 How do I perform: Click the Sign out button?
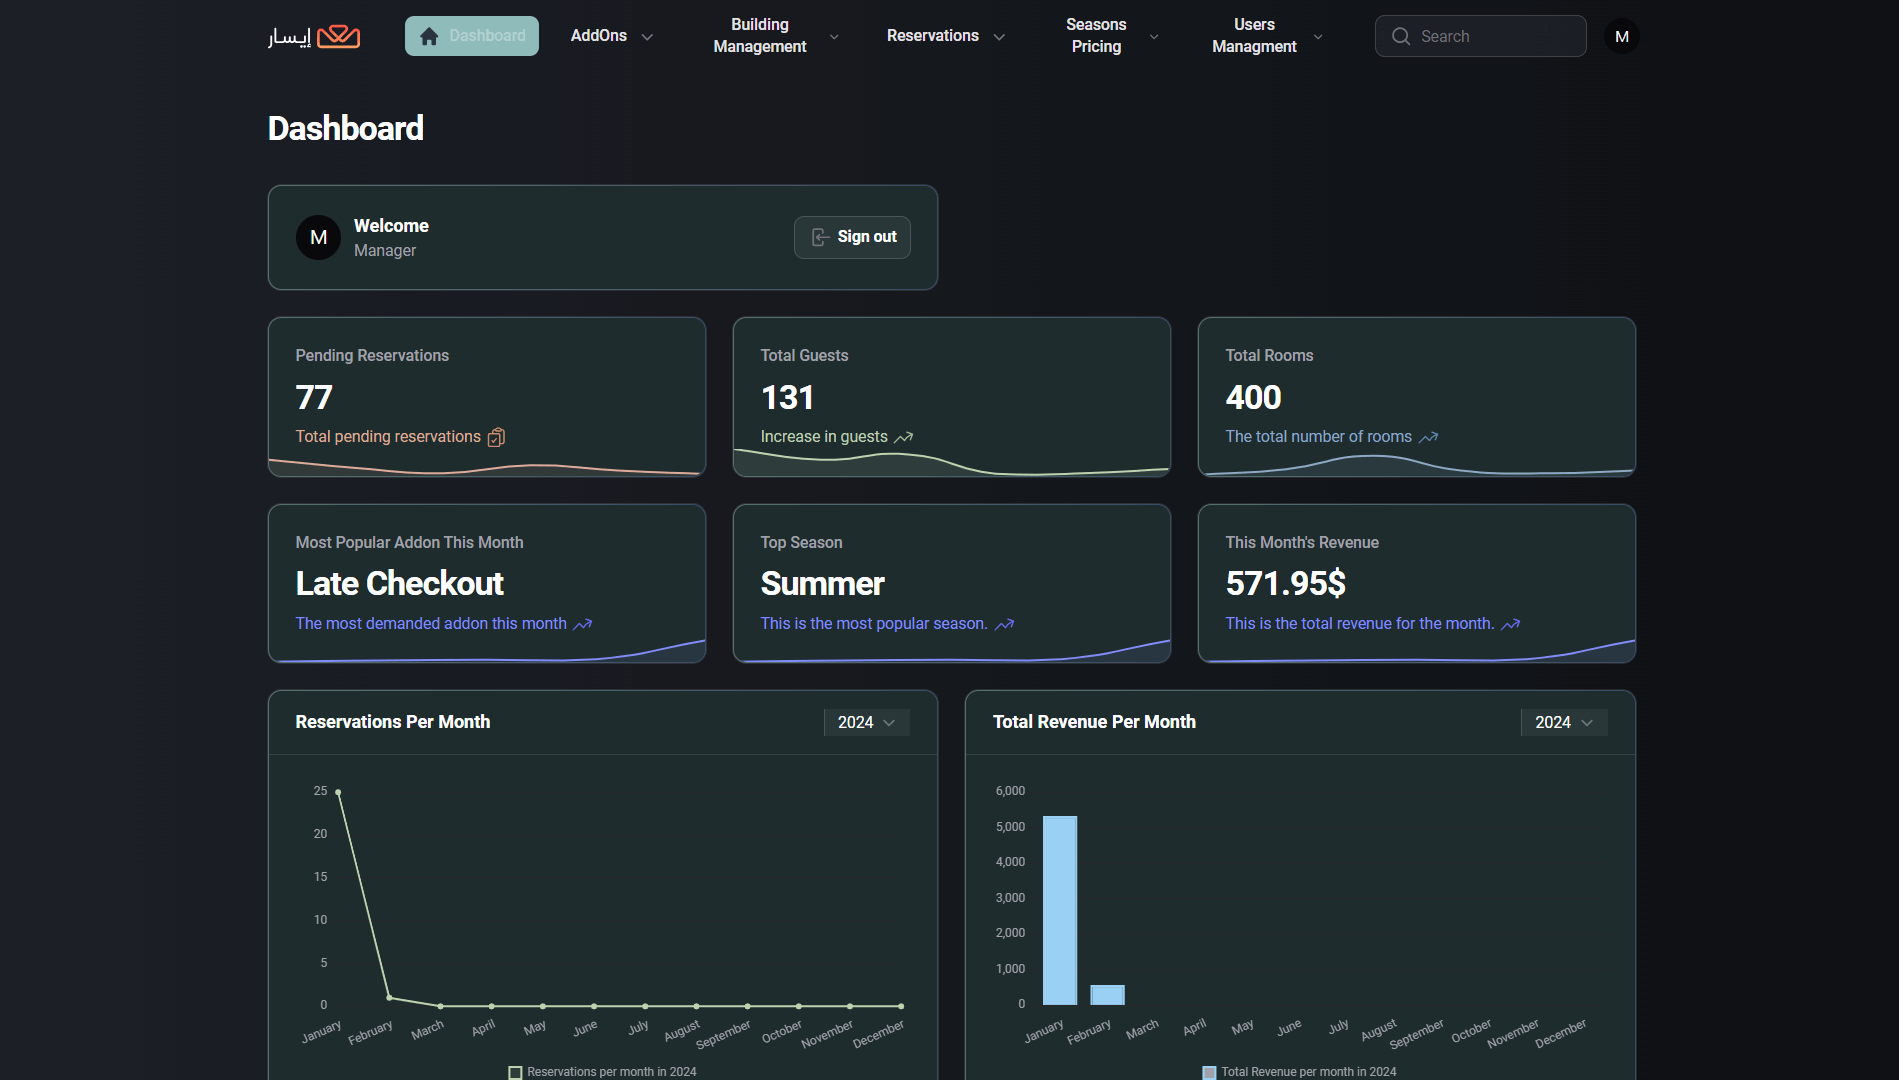(x=852, y=237)
